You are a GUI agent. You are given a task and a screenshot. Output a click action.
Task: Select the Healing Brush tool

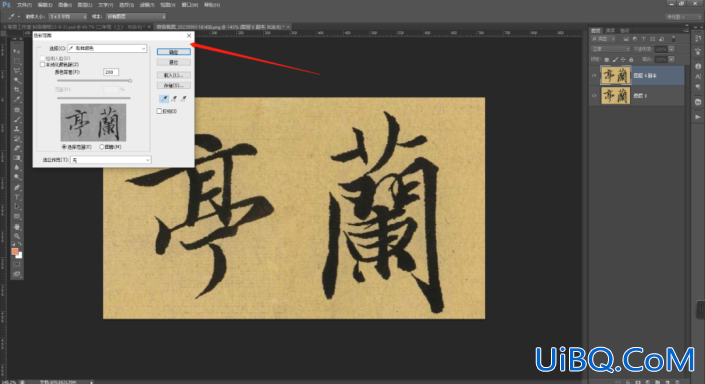(x=17, y=110)
